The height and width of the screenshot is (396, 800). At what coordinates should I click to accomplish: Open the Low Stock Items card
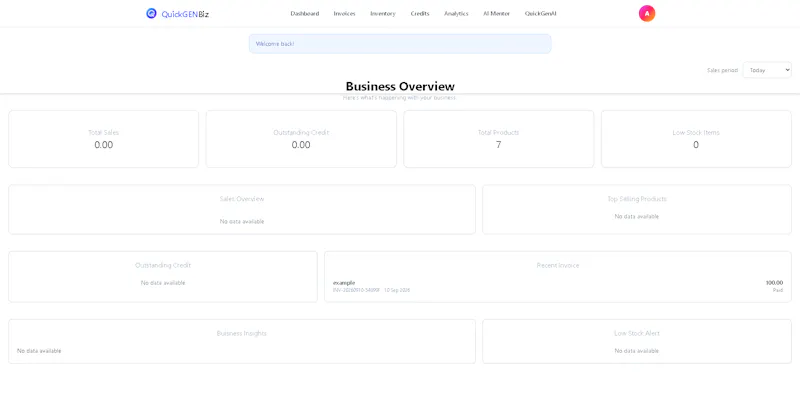[696, 139]
